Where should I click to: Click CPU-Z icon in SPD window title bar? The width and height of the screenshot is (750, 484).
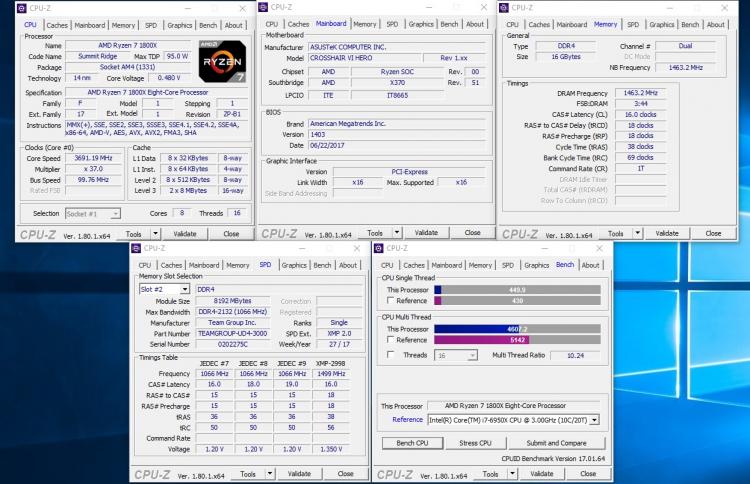136,248
